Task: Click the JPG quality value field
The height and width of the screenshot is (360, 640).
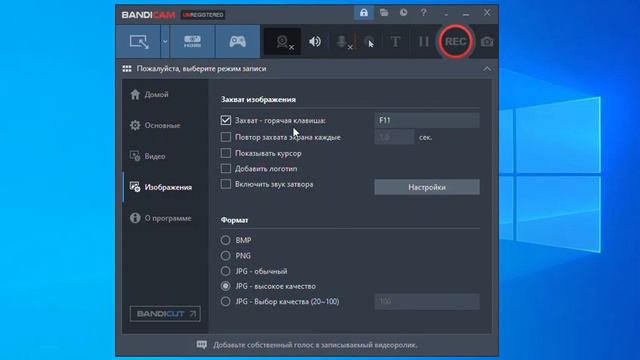Action: point(427,302)
